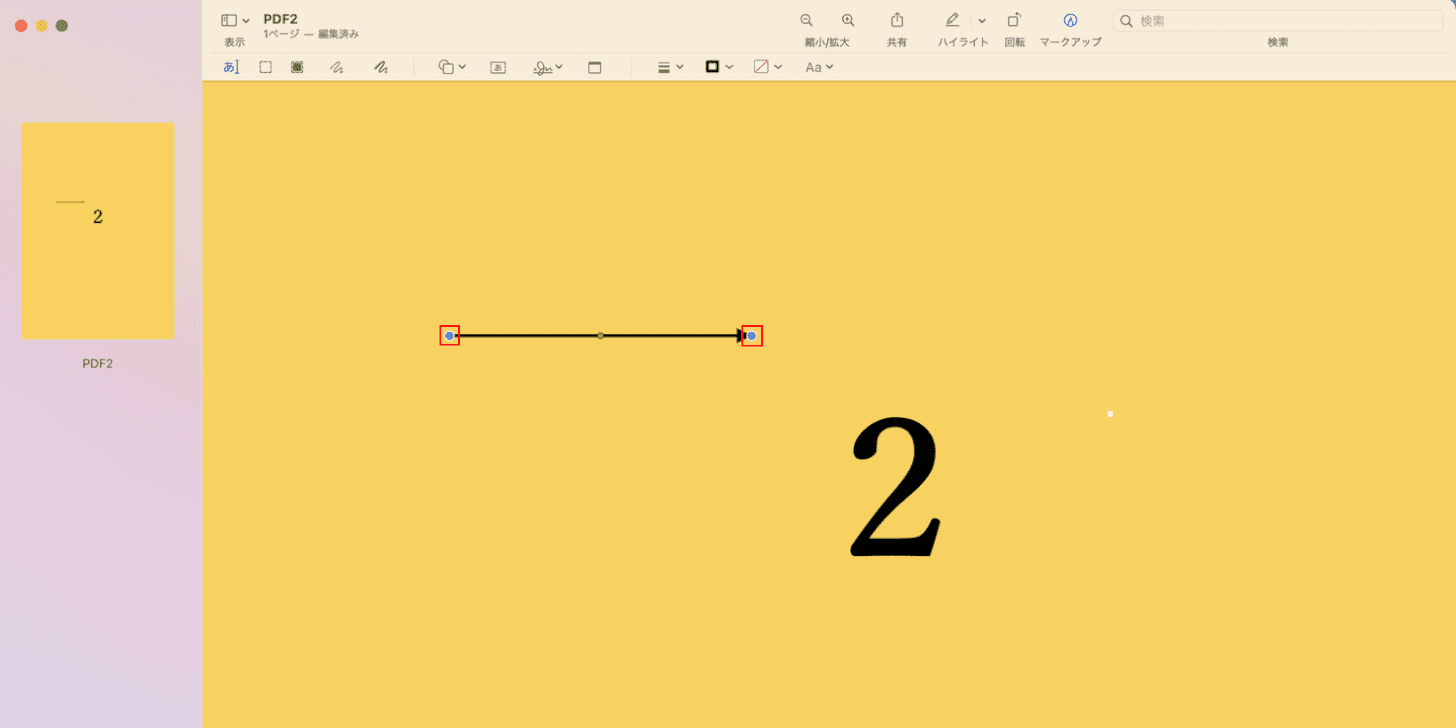Select the text selection tool
Image resolution: width=1456 pixels, height=728 pixels.
pyautogui.click(x=231, y=67)
